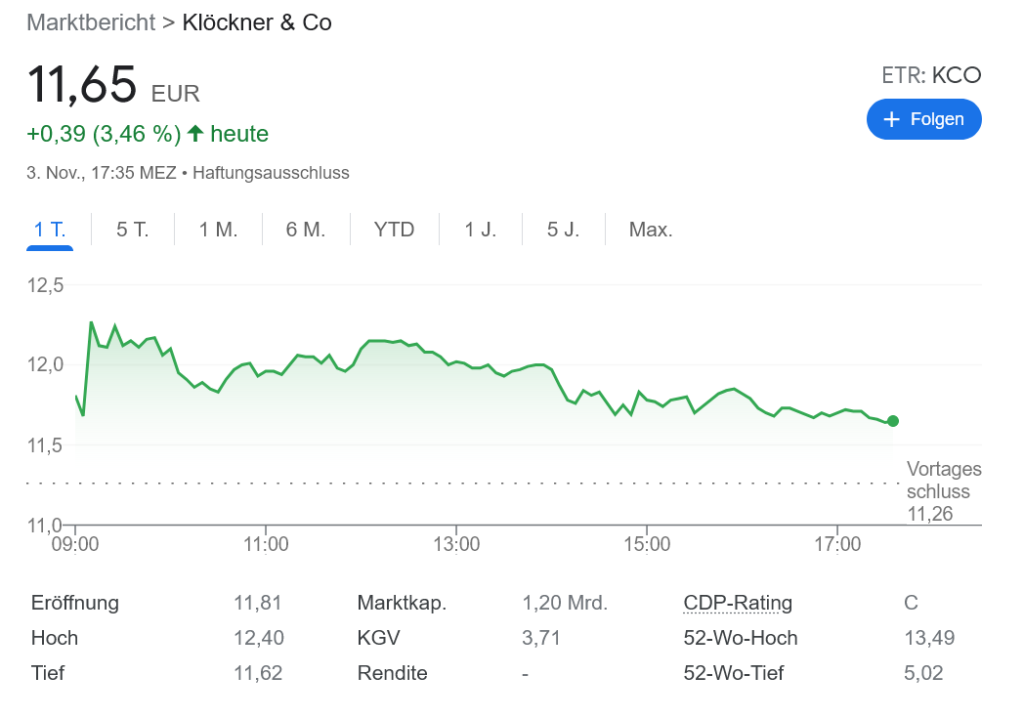The image size is (1024, 718).
Task: Switch to the 1 M. time range tab
Action: [217, 229]
